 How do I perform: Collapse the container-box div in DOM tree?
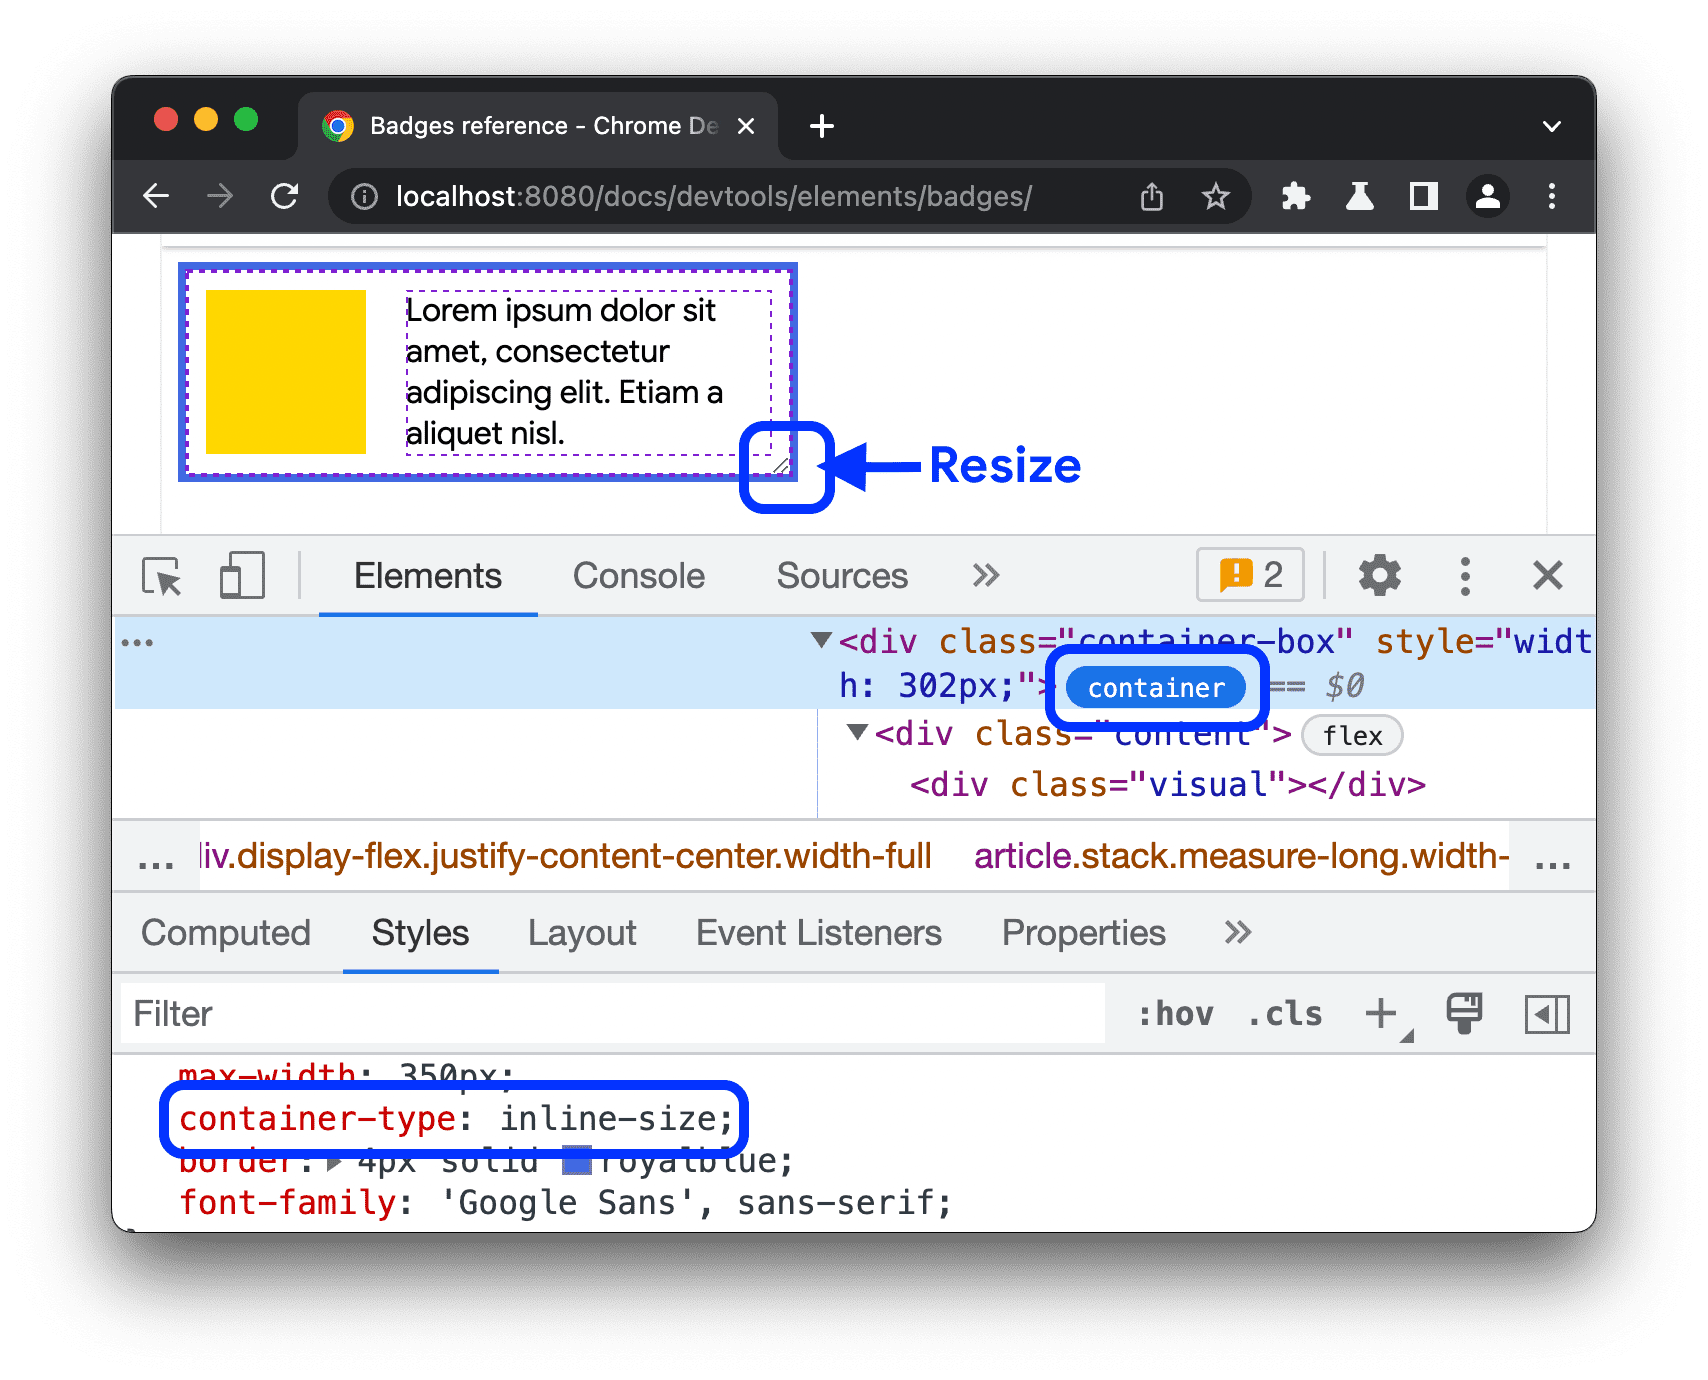pyautogui.click(x=820, y=641)
